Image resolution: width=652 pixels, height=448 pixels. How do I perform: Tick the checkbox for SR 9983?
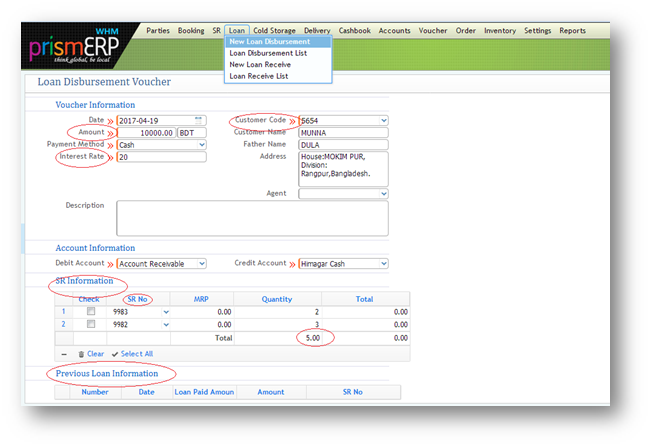[90, 312]
